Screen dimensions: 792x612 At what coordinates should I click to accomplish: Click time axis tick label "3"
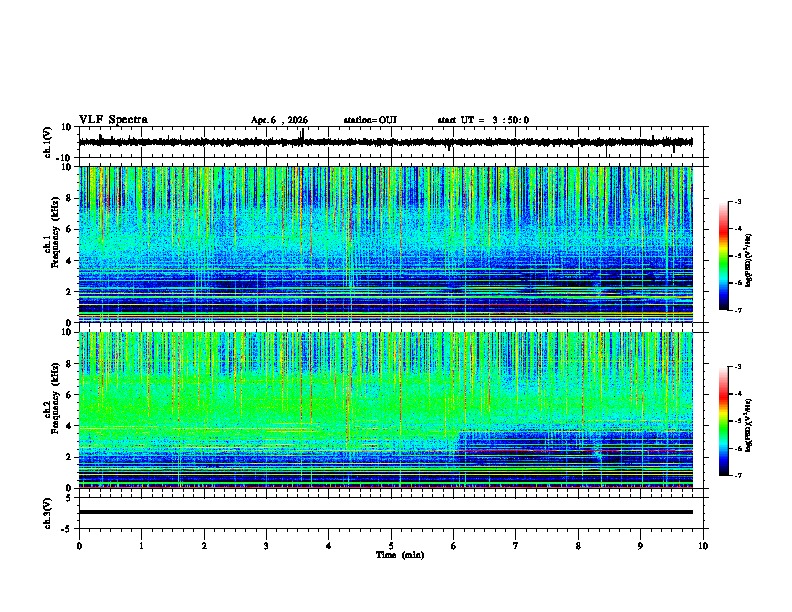point(266,546)
